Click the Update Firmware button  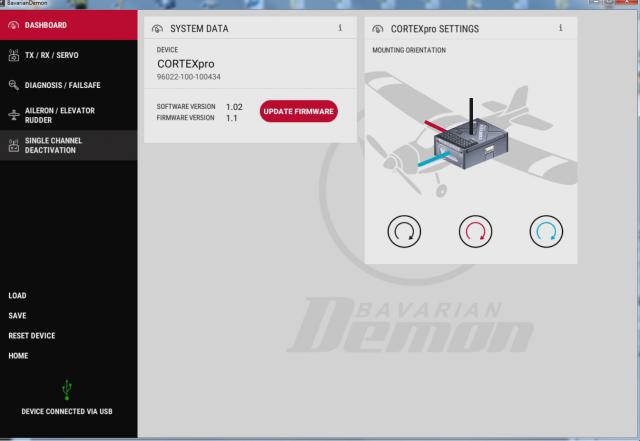[x=298, y=111]
